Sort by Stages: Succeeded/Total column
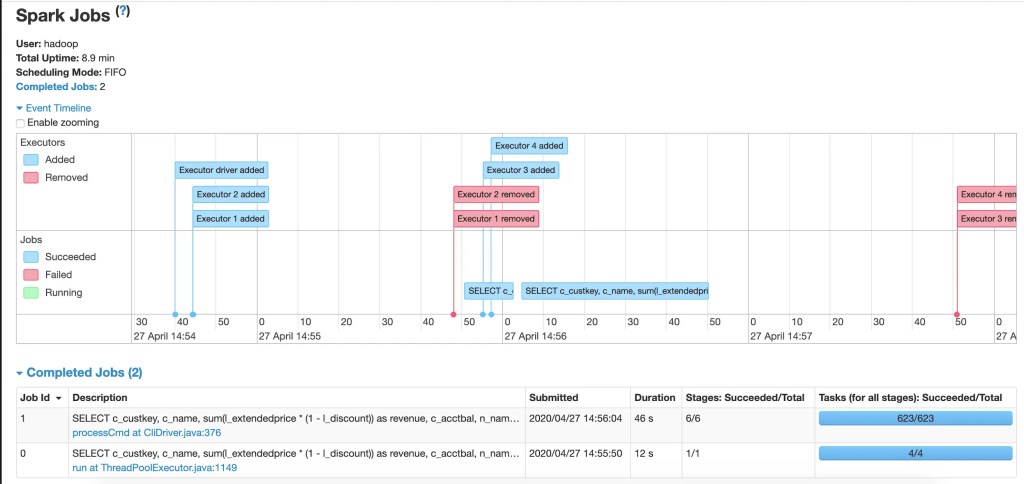Image resolution: width=1024 pixels, height=484 pixels. coord(746,397)
